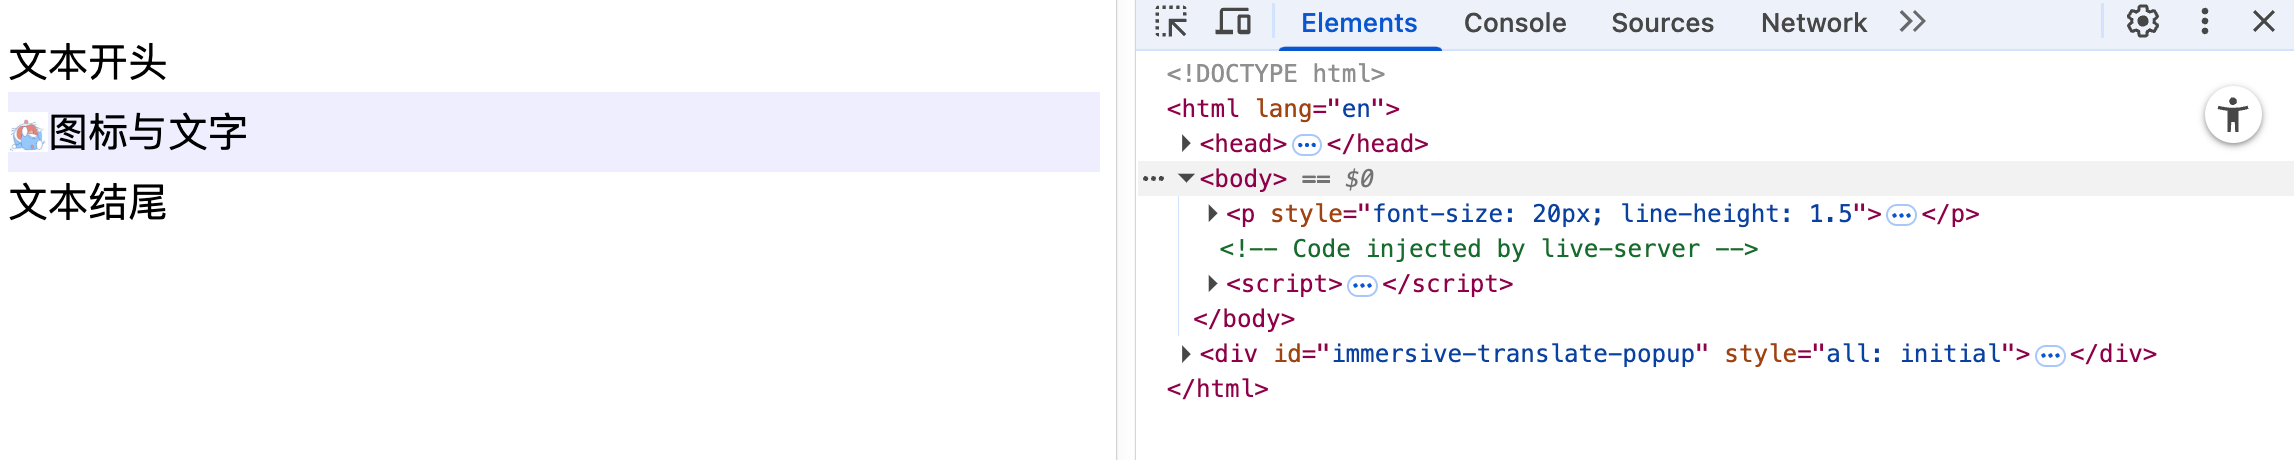Switch to the Console tab

click(x=1515, y=23)
